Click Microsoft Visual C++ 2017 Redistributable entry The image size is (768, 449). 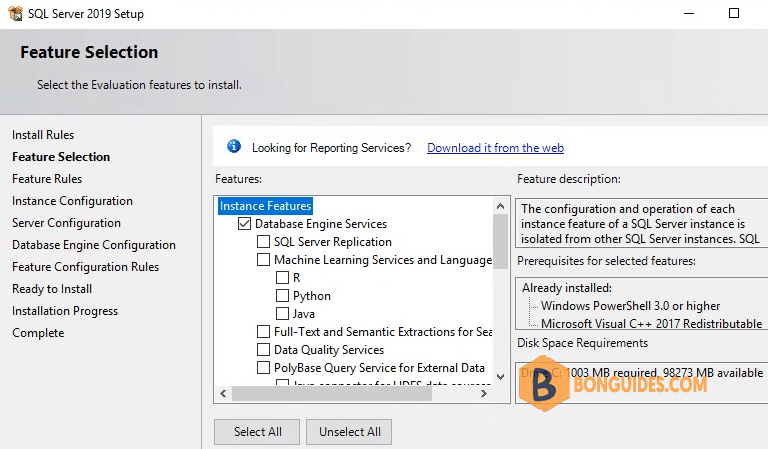click(651, 324)
